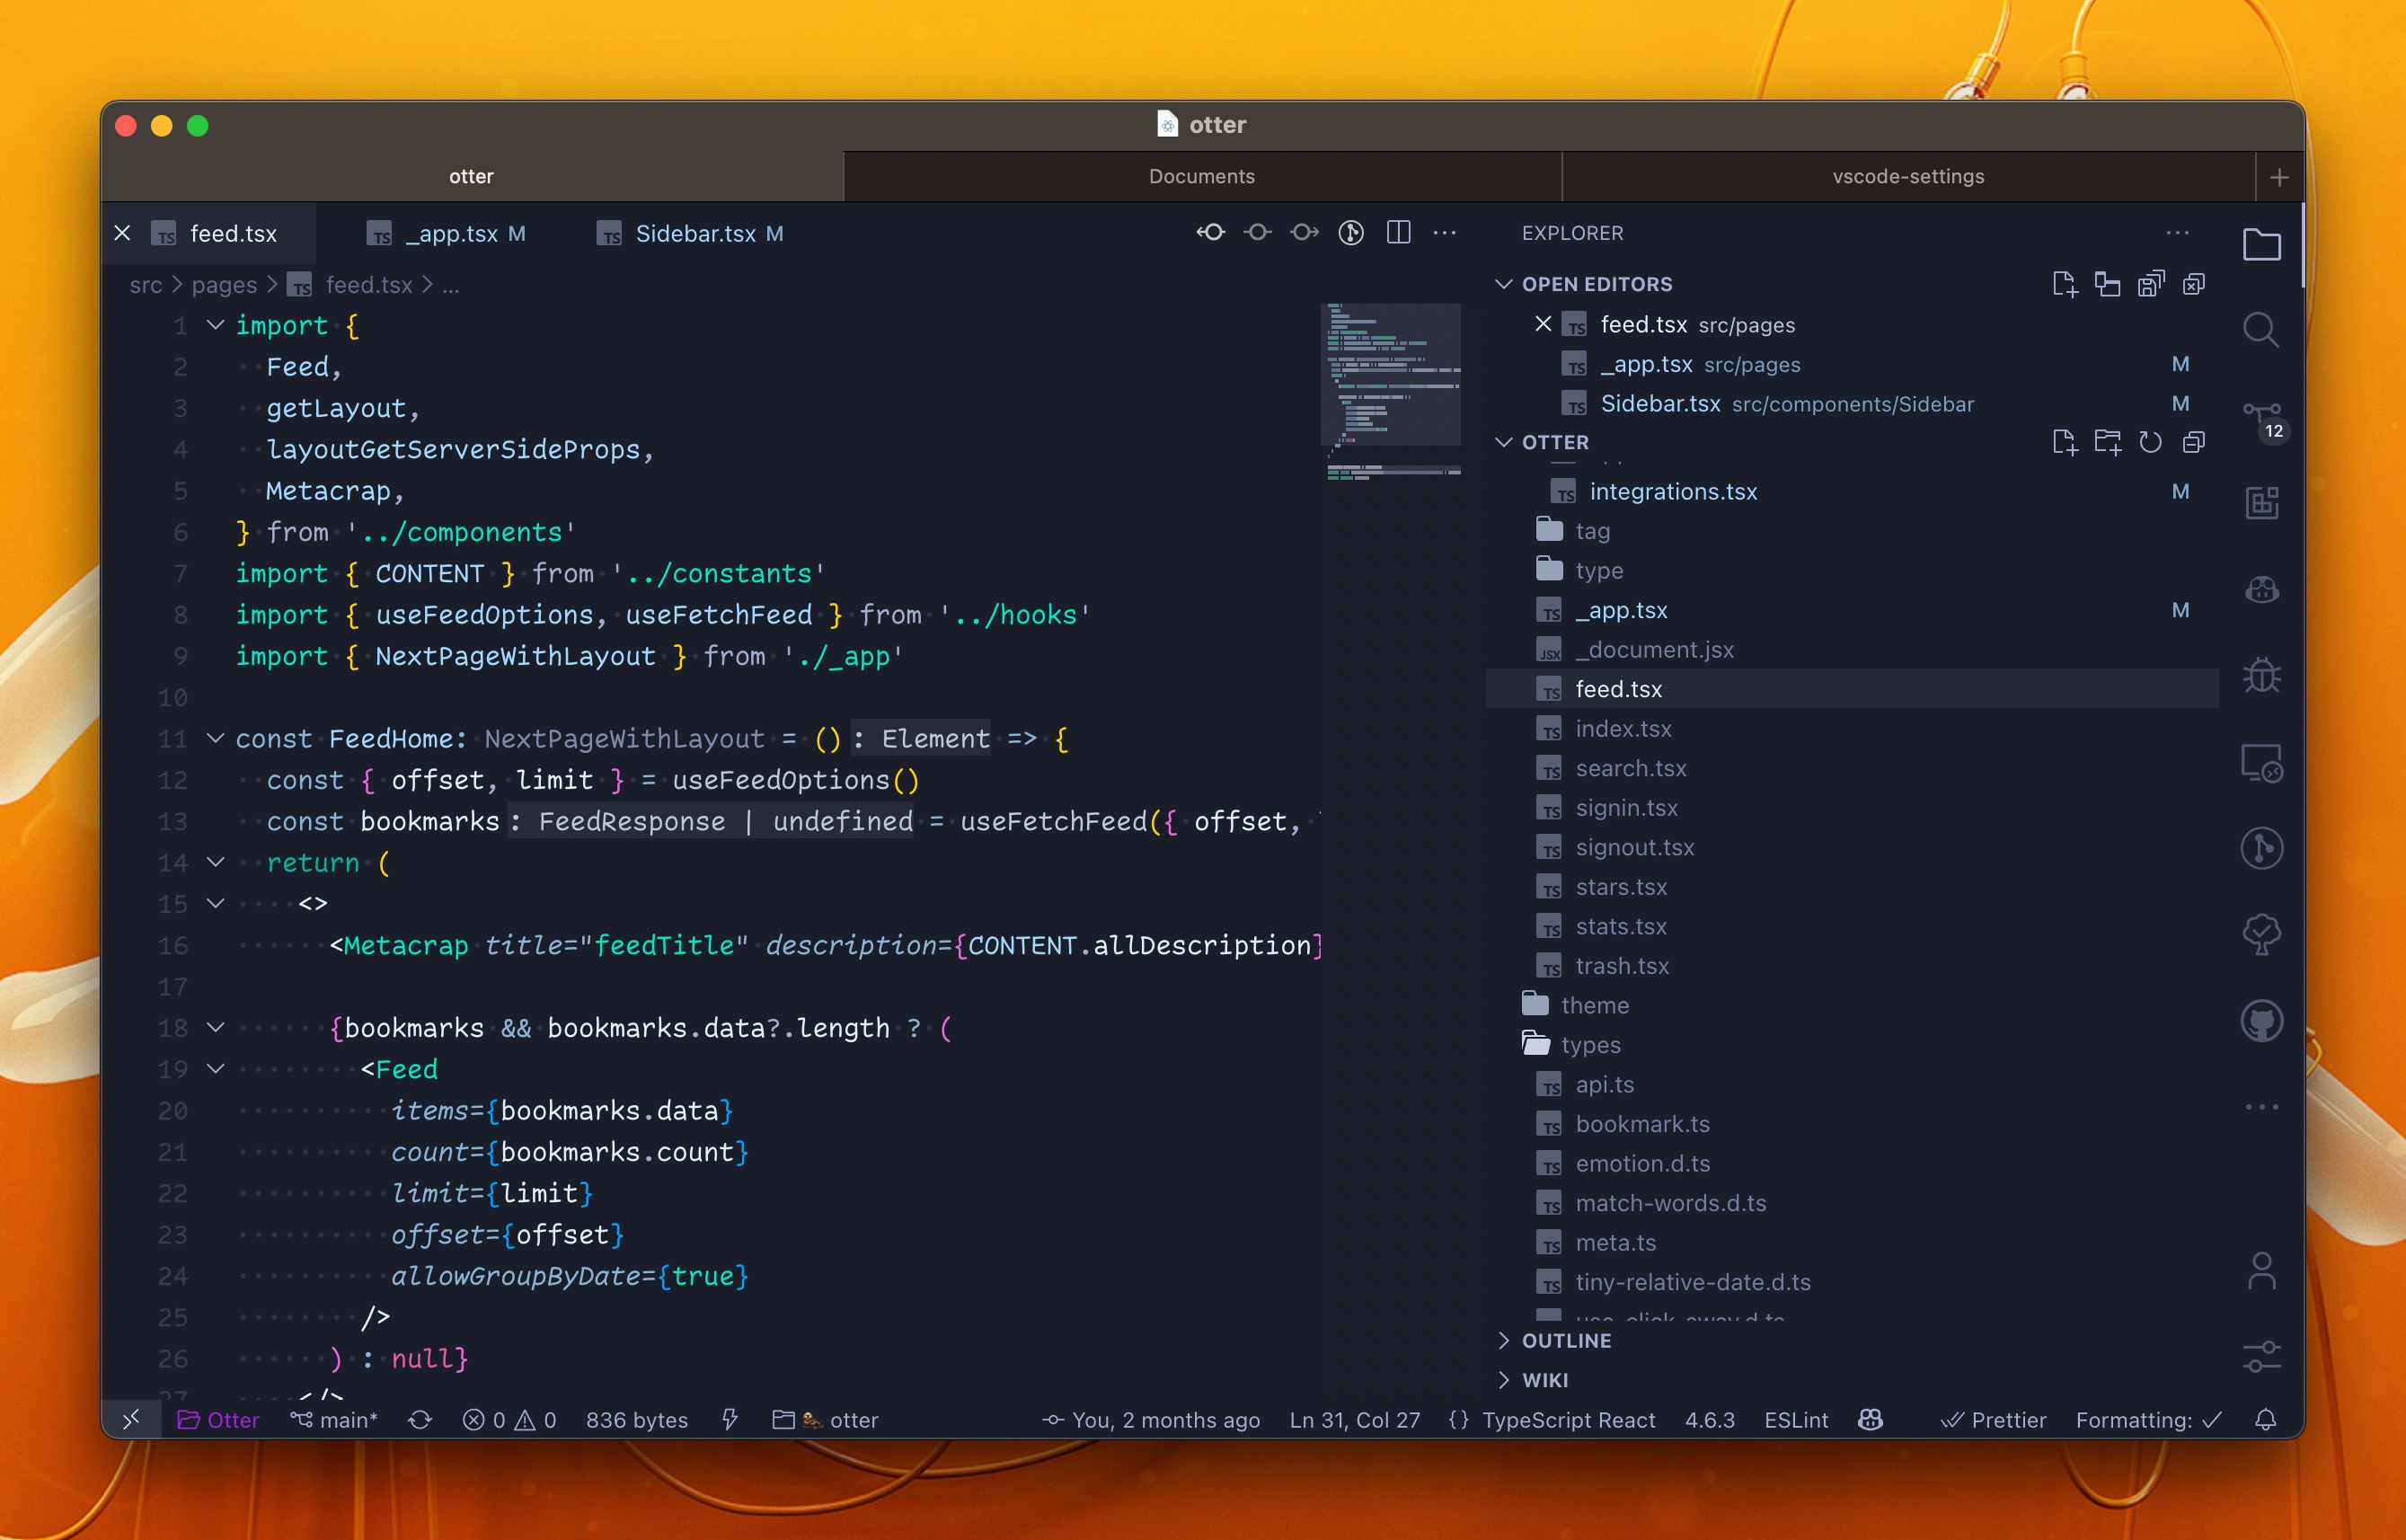Click Save All icon in Open Editors
This screenshot has width=2406, height=1540.
(2150, 284)
